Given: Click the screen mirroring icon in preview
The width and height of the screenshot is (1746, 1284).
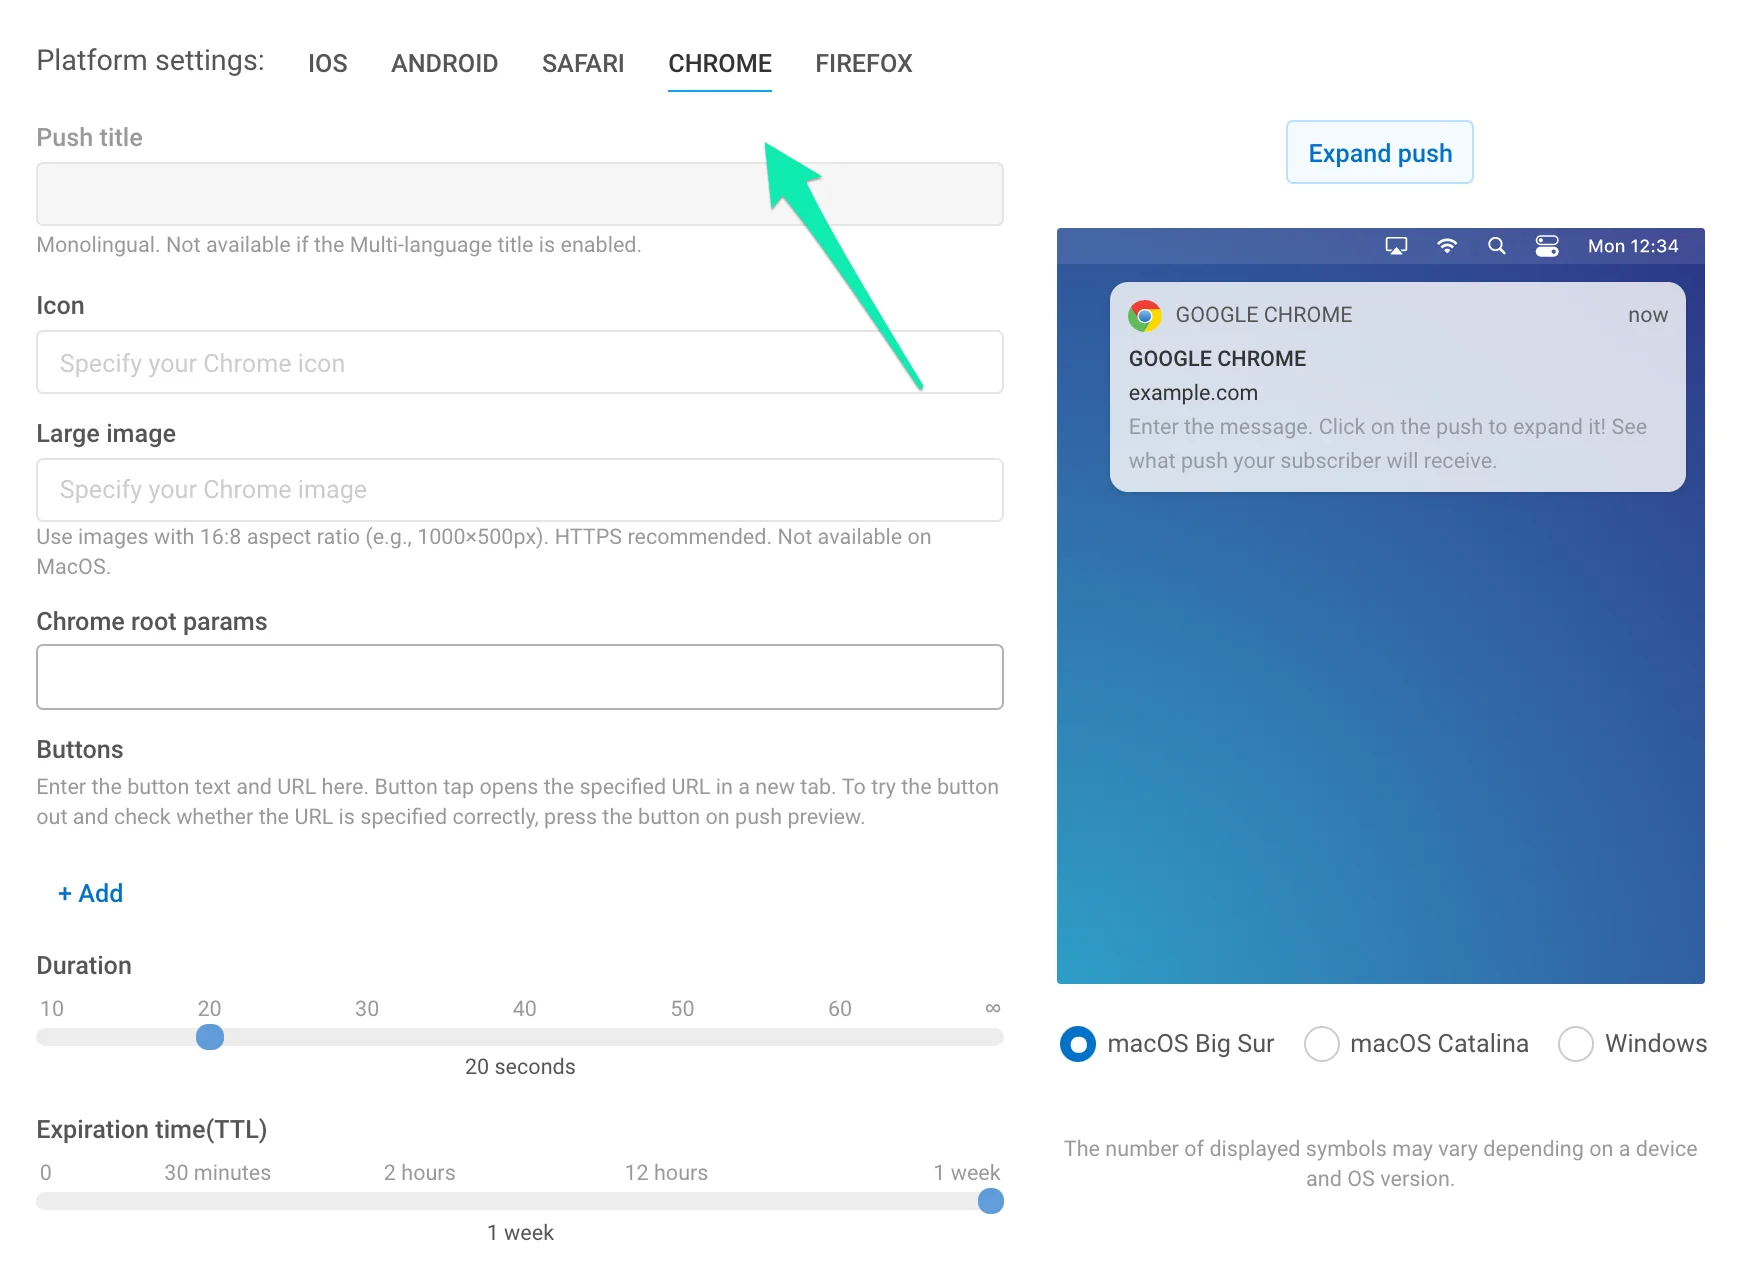Looking at the screenshot, I should click(1396, 246).
